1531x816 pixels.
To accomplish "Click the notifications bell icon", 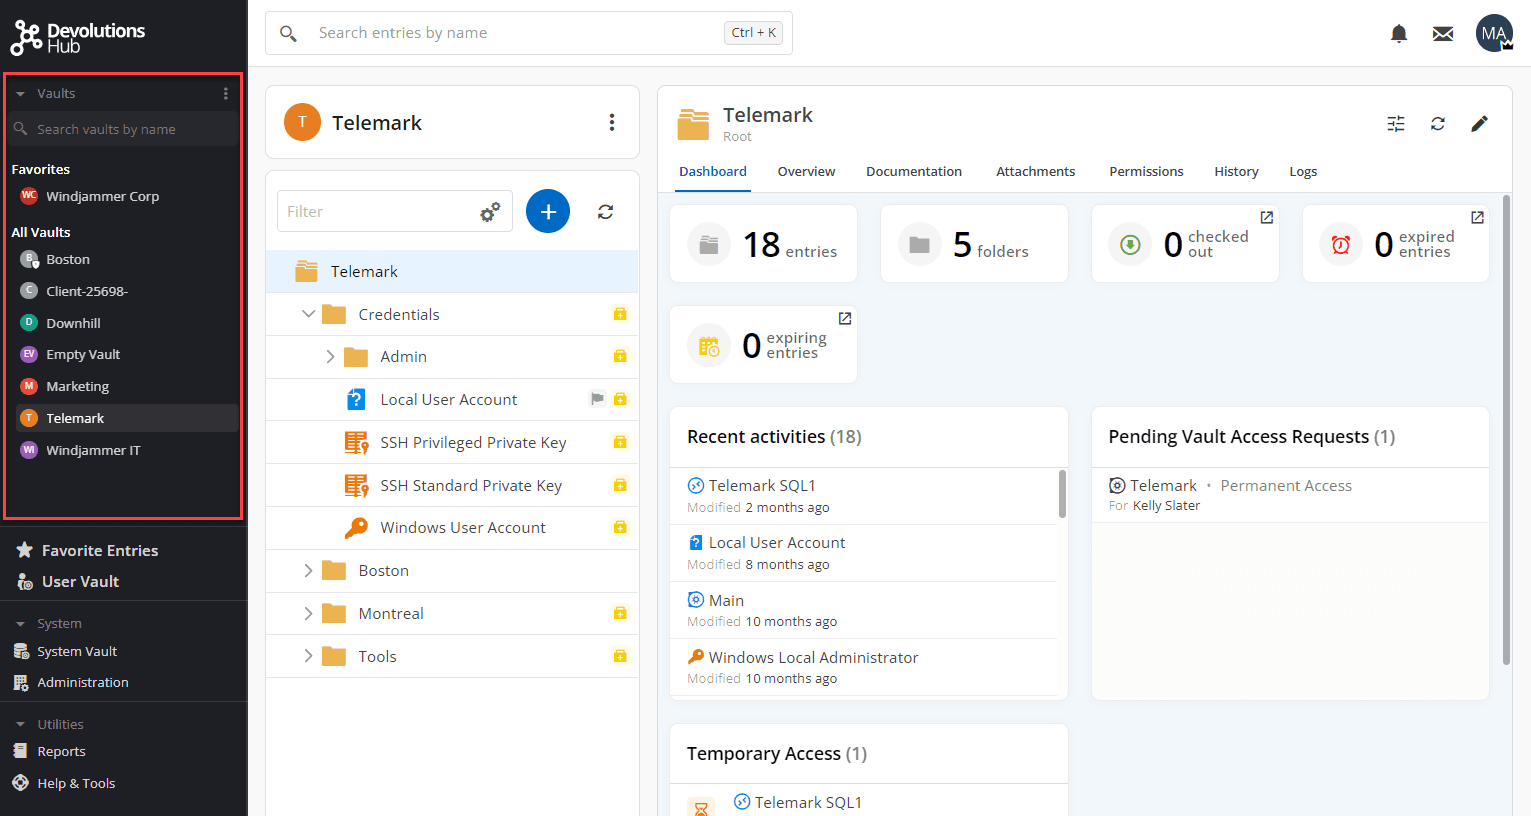I will click(1398, 34).
